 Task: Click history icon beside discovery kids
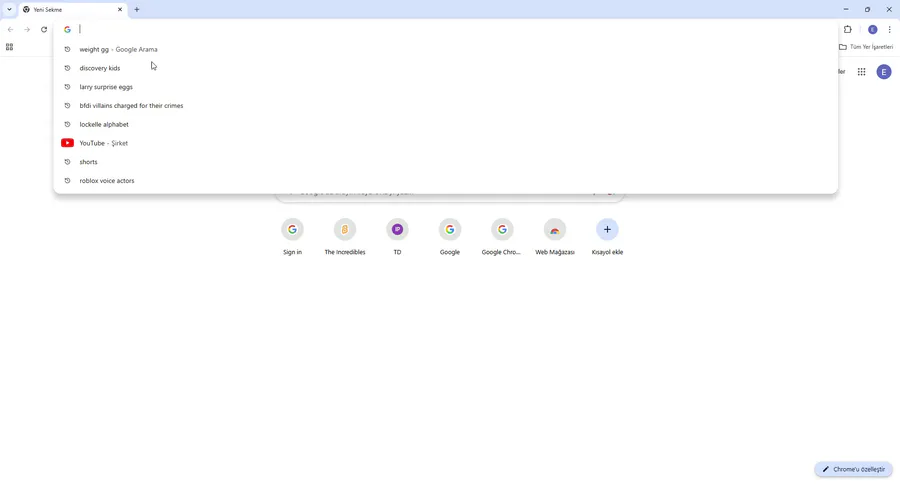click(67, 68)
